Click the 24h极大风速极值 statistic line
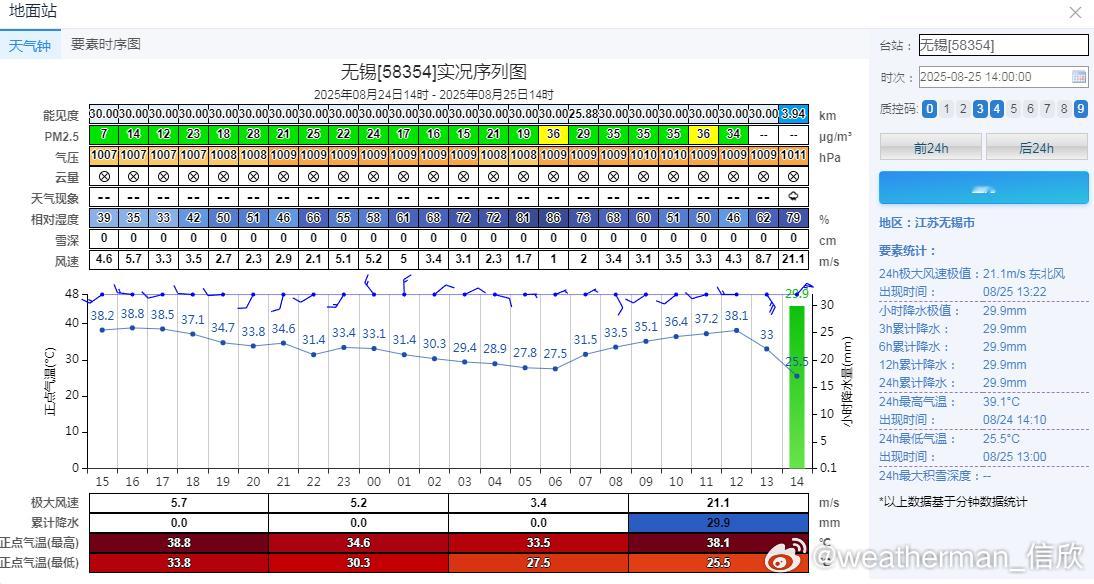This screenshot has height=584, width=1094. point(972,274)
